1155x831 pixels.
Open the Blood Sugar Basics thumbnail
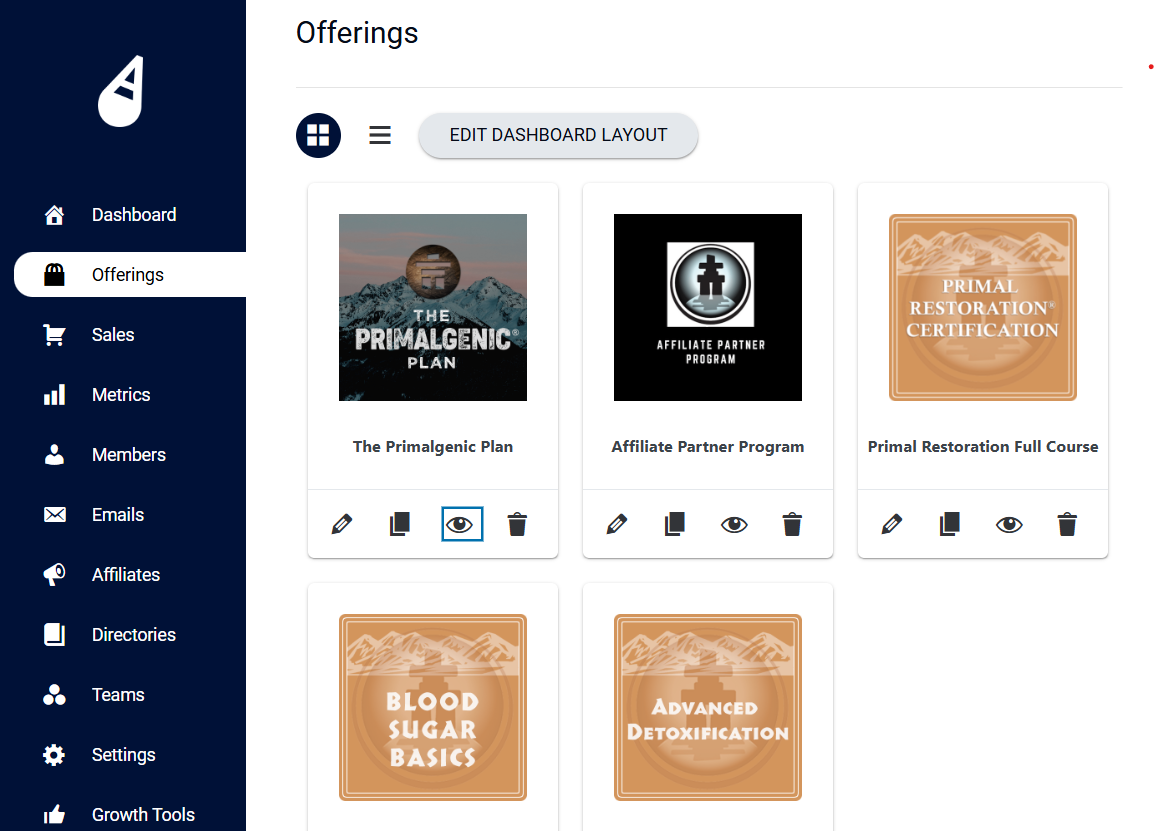coord(433,707)
